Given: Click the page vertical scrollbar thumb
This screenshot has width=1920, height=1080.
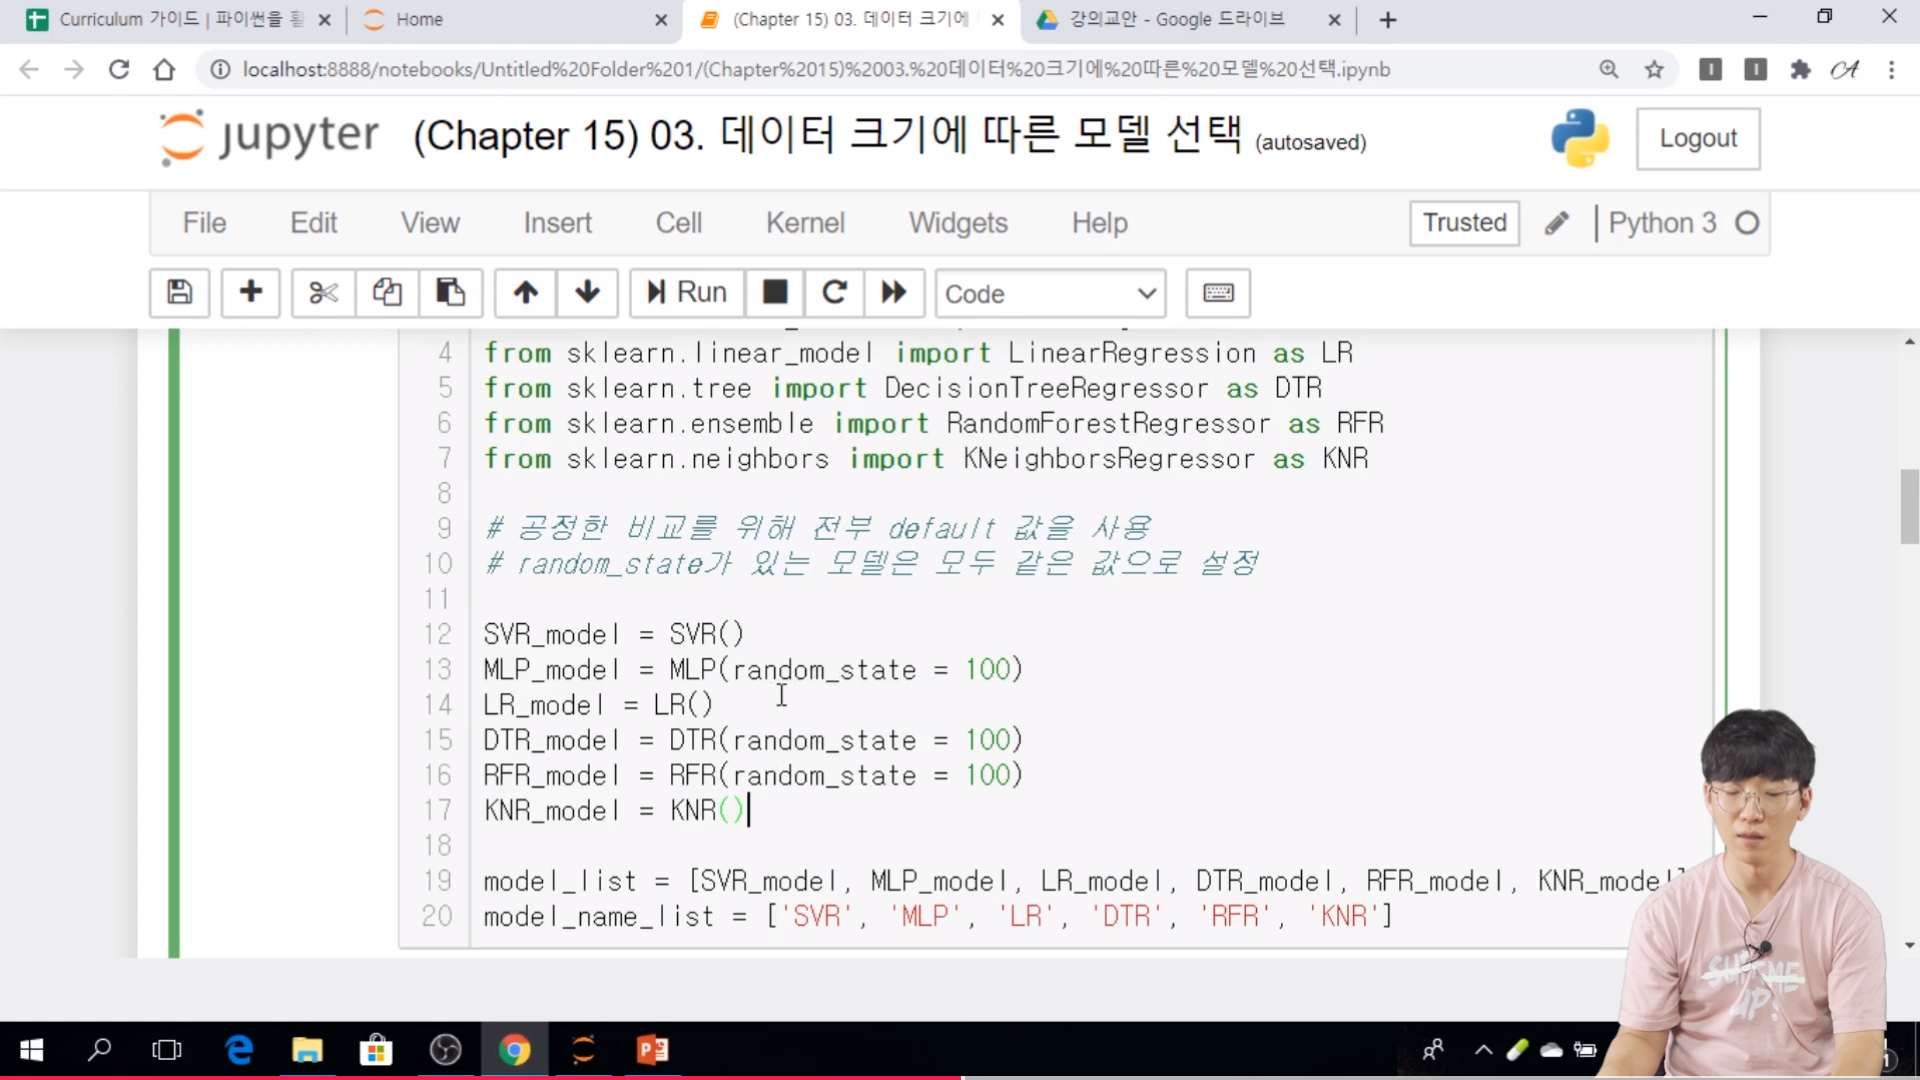Looking at the screenshot, I should click(x=1909, y=506).
